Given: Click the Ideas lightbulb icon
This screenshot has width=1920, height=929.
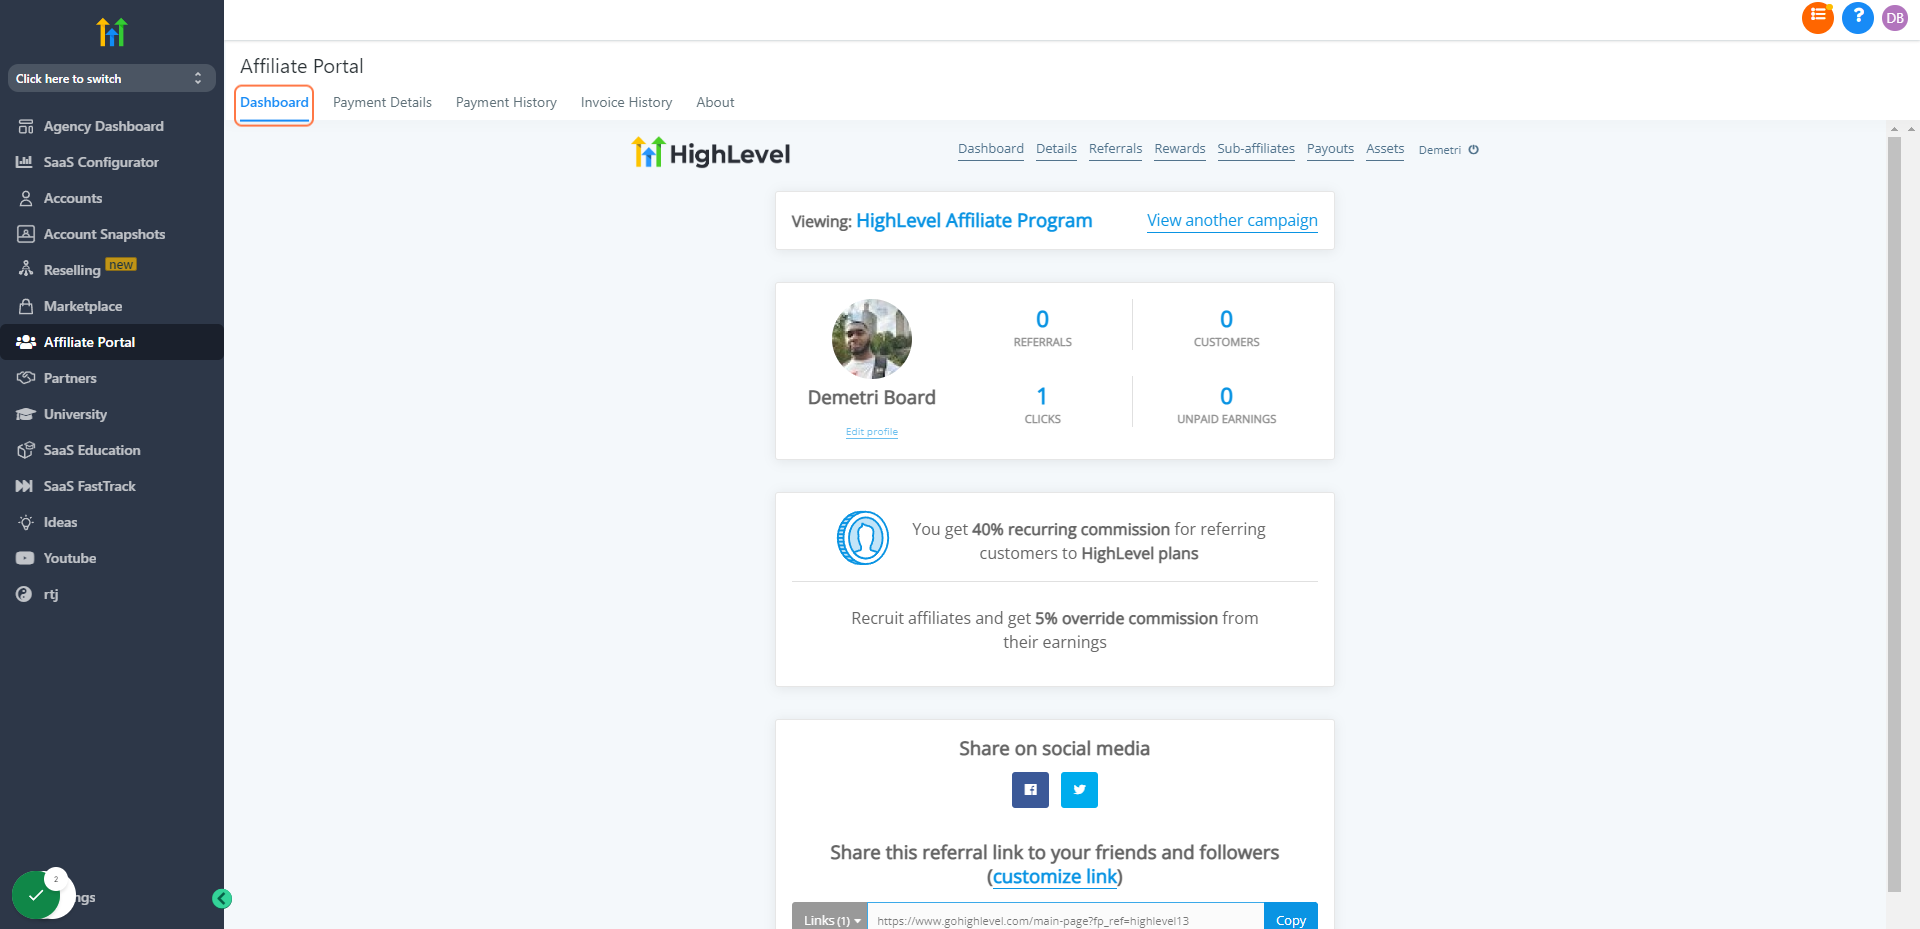Looking at the screenshot, I should [x=26, y=522].
